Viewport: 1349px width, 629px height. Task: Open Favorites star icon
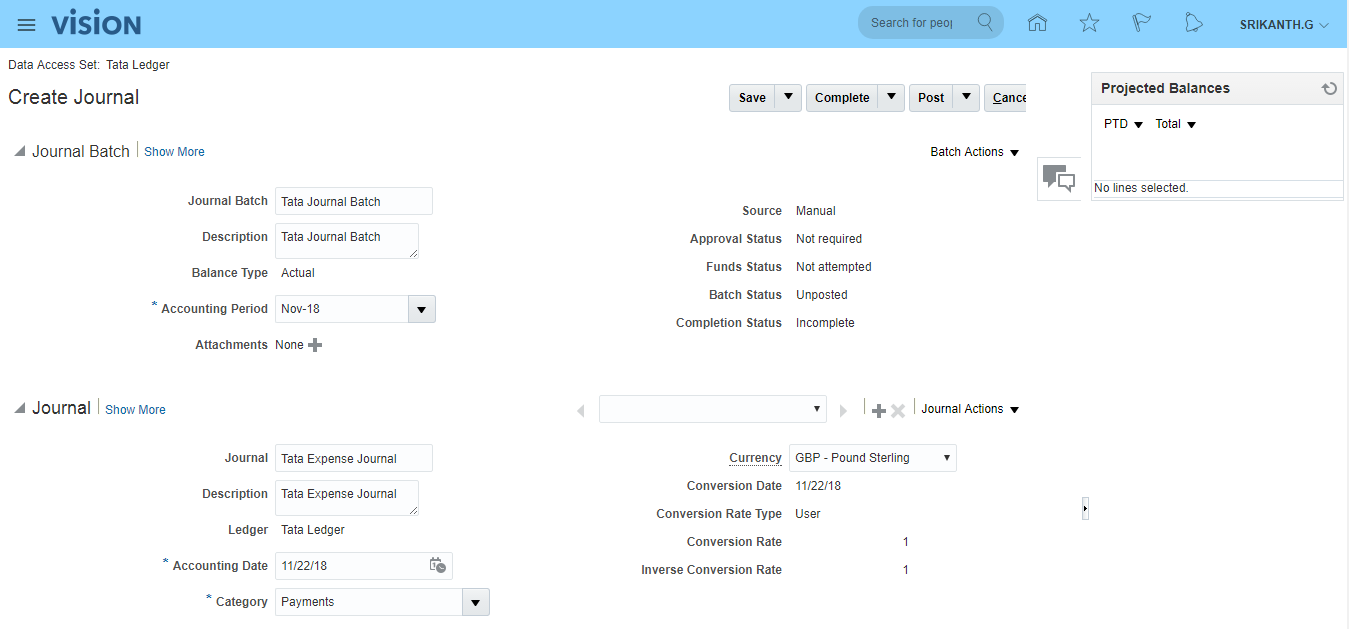coord(1089,23)
